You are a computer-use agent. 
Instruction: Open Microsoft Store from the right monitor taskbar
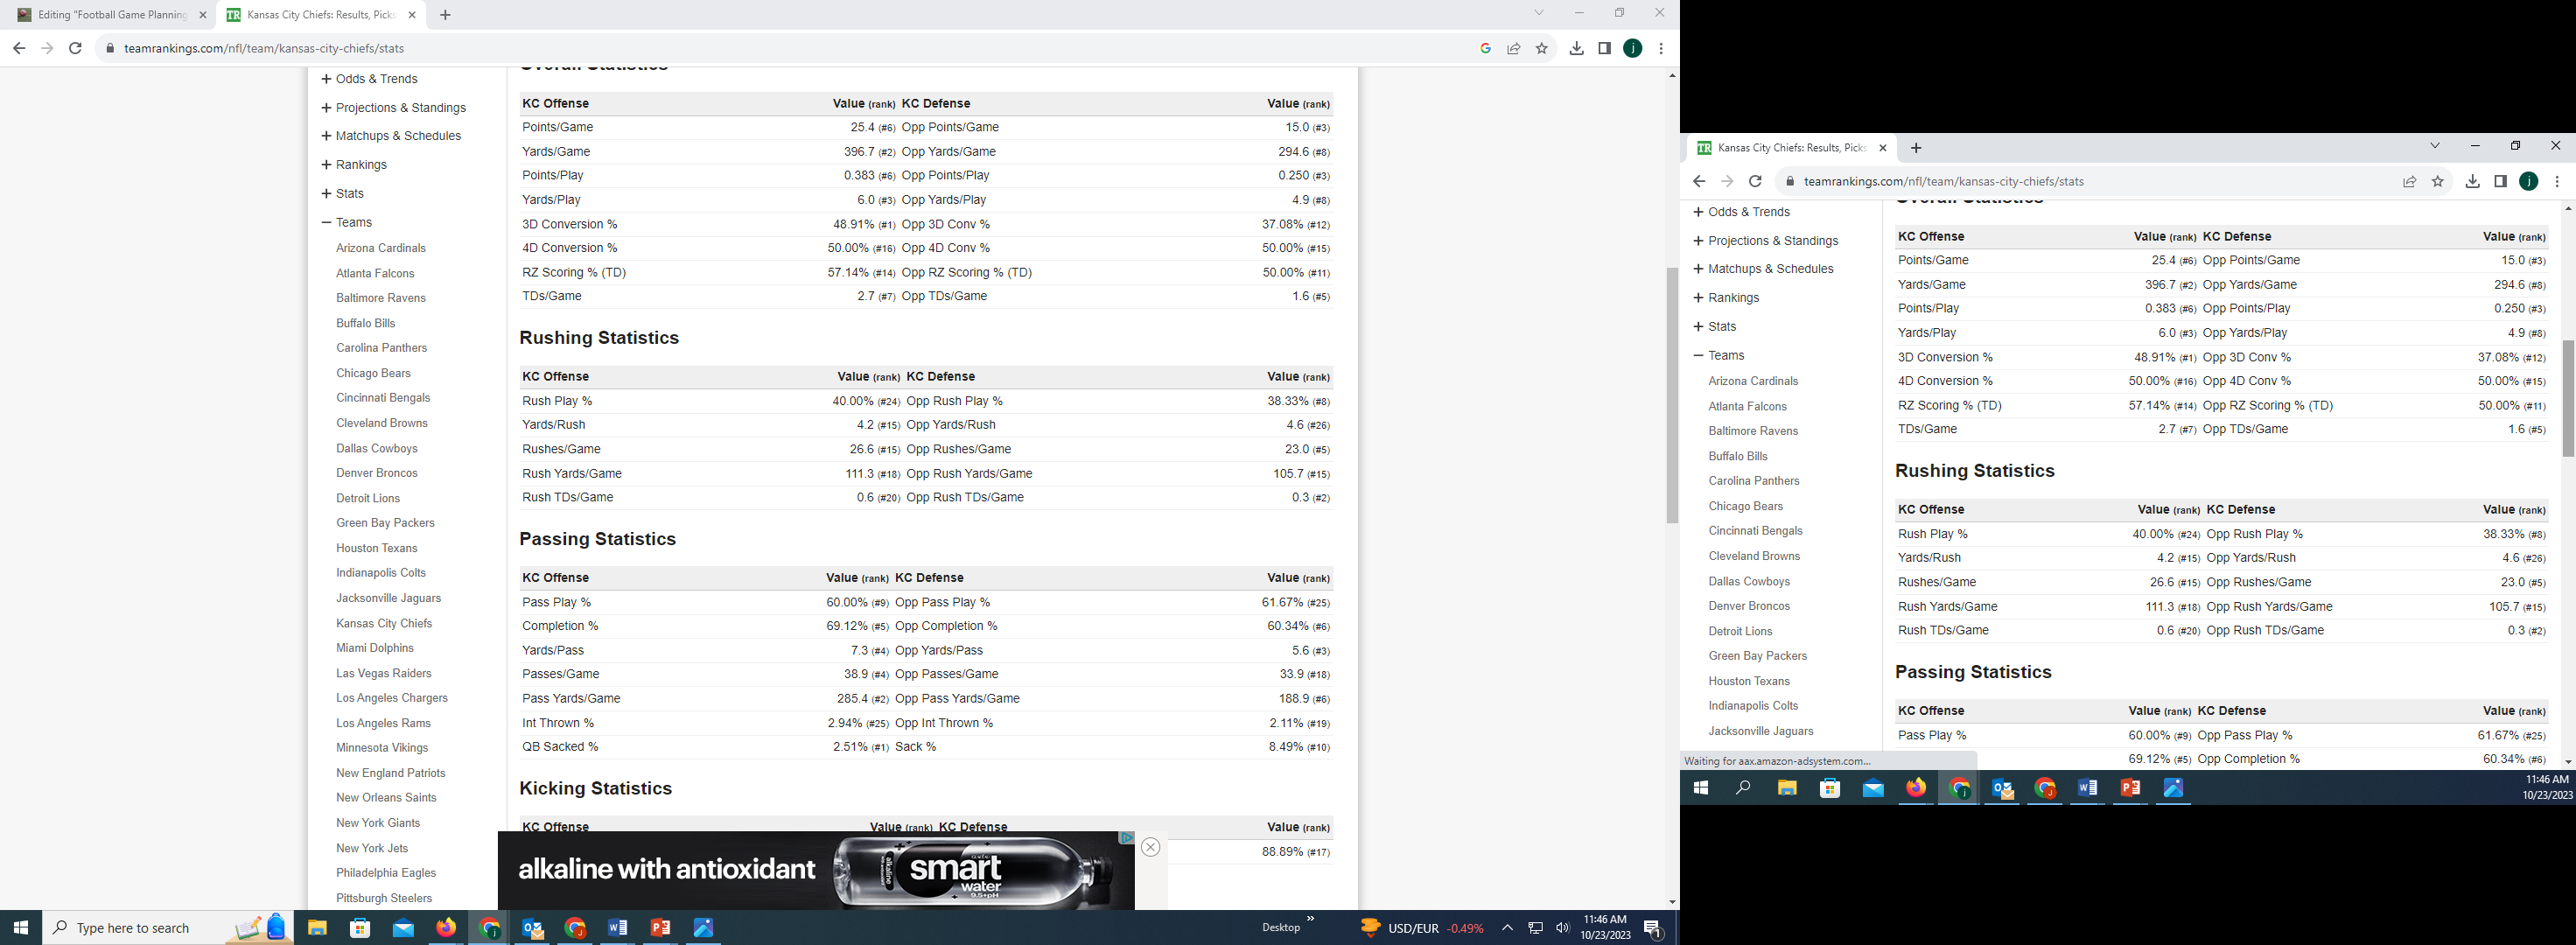1830,788
